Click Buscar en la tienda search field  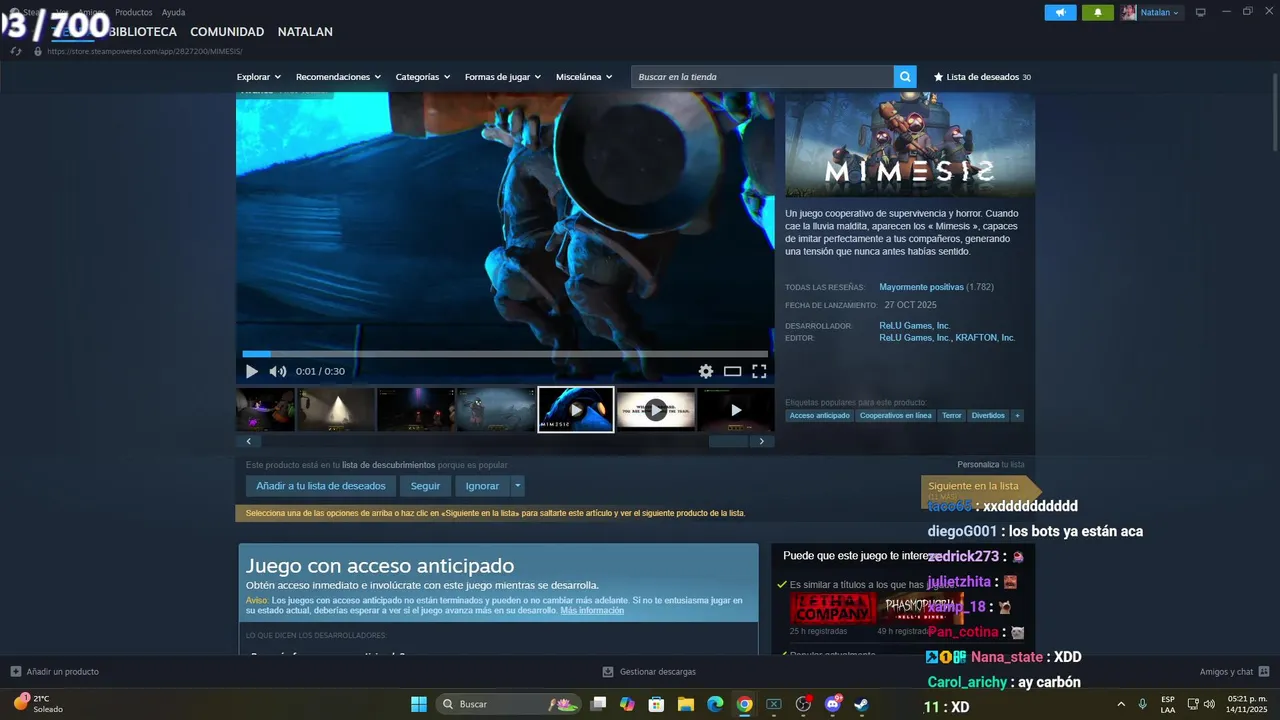762,77
